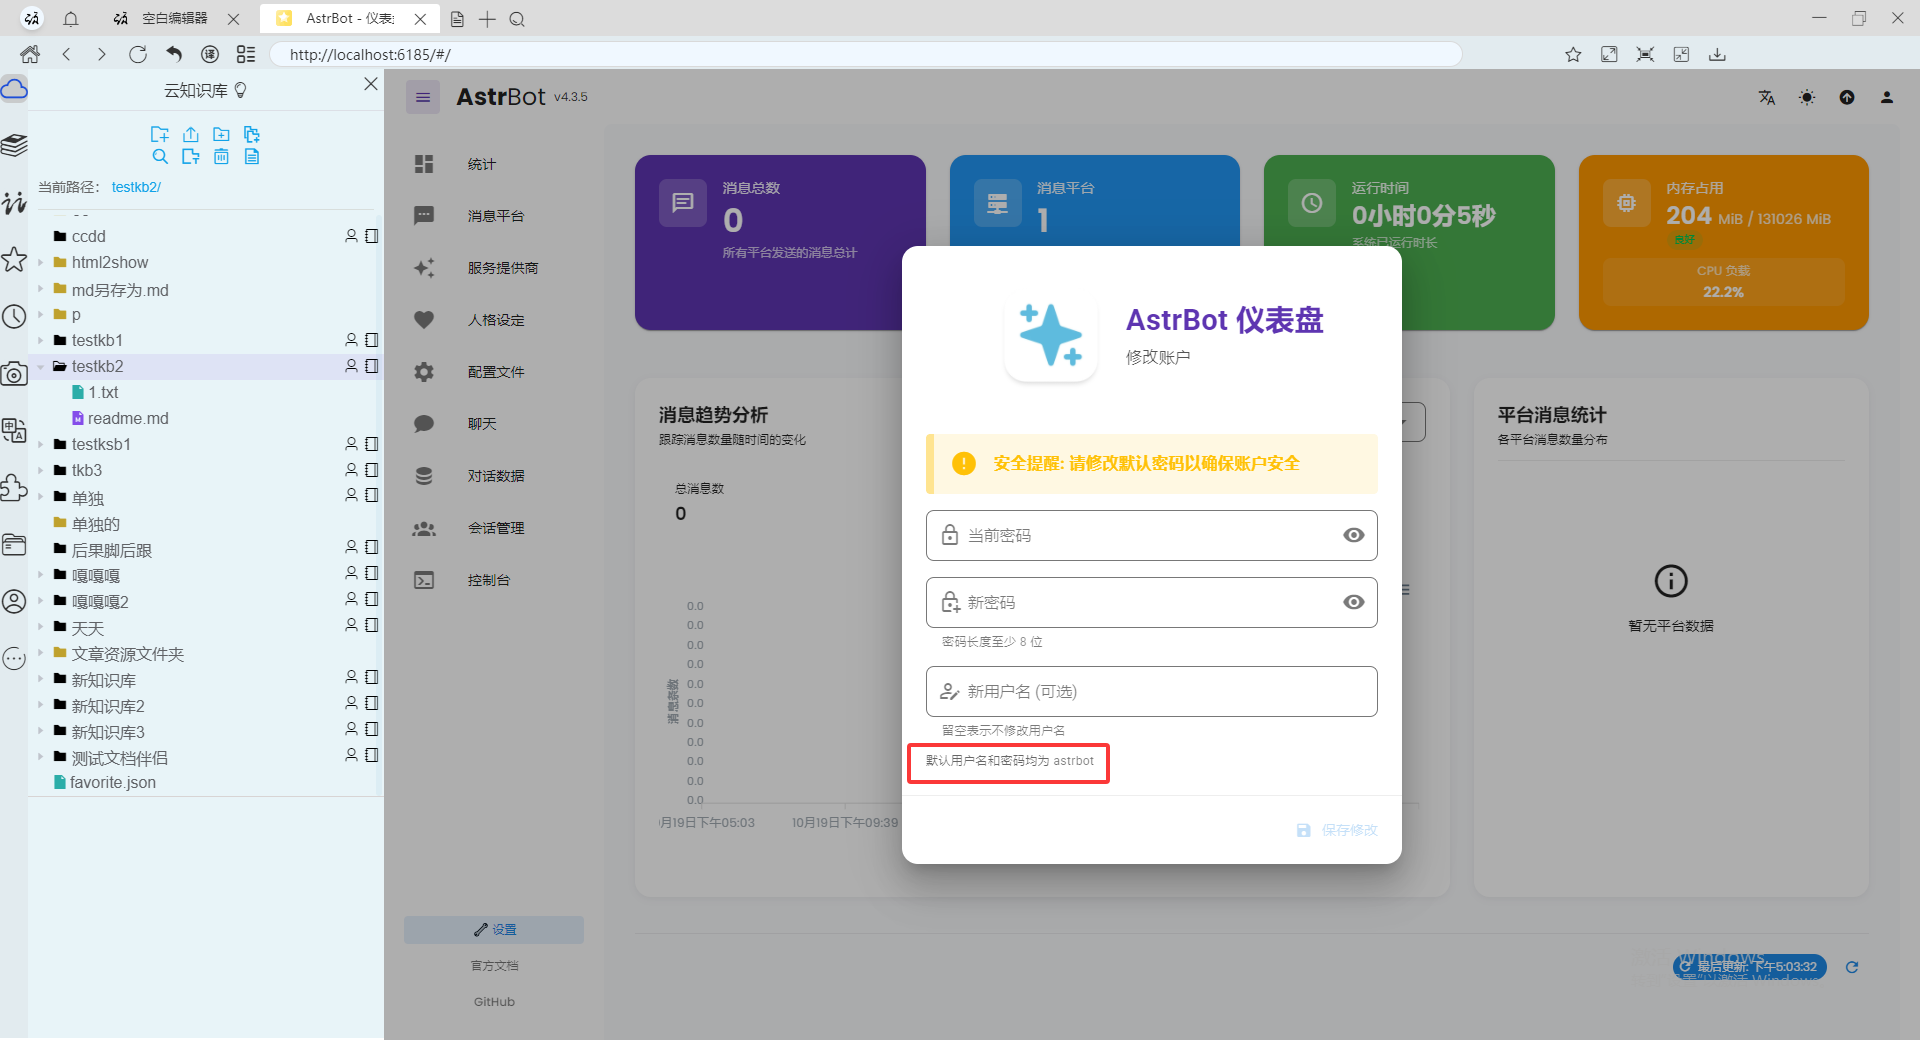Toggle dark mode with the sun icon

pos(1807,97)
